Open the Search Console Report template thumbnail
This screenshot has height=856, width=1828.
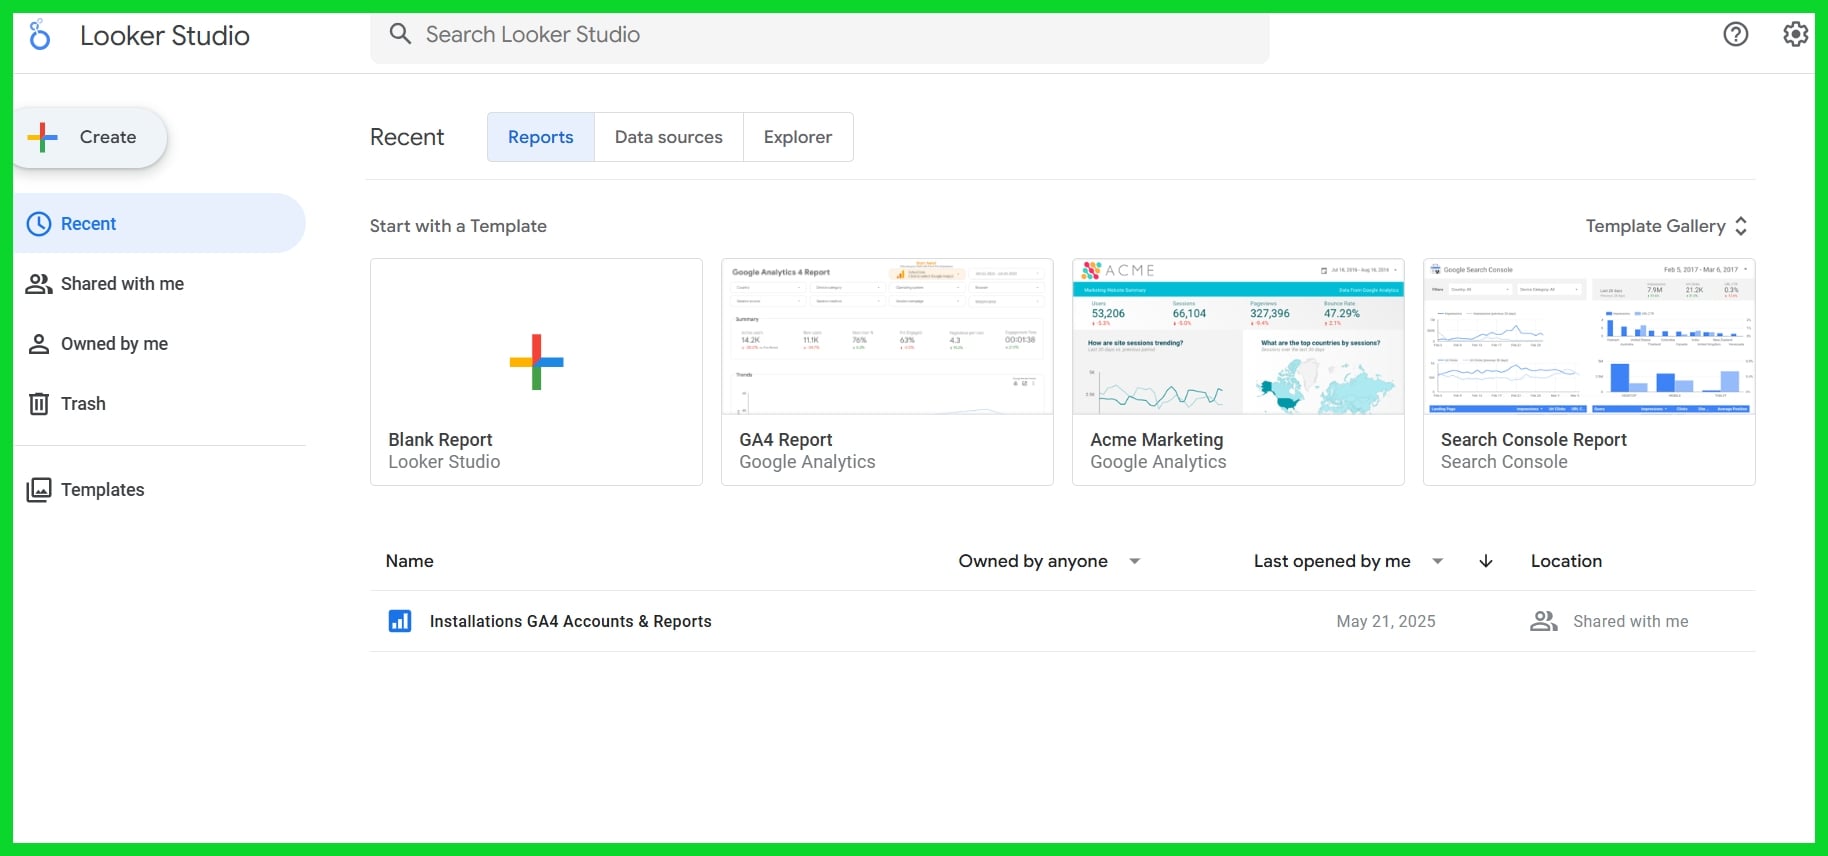(x=1589, y=337)
